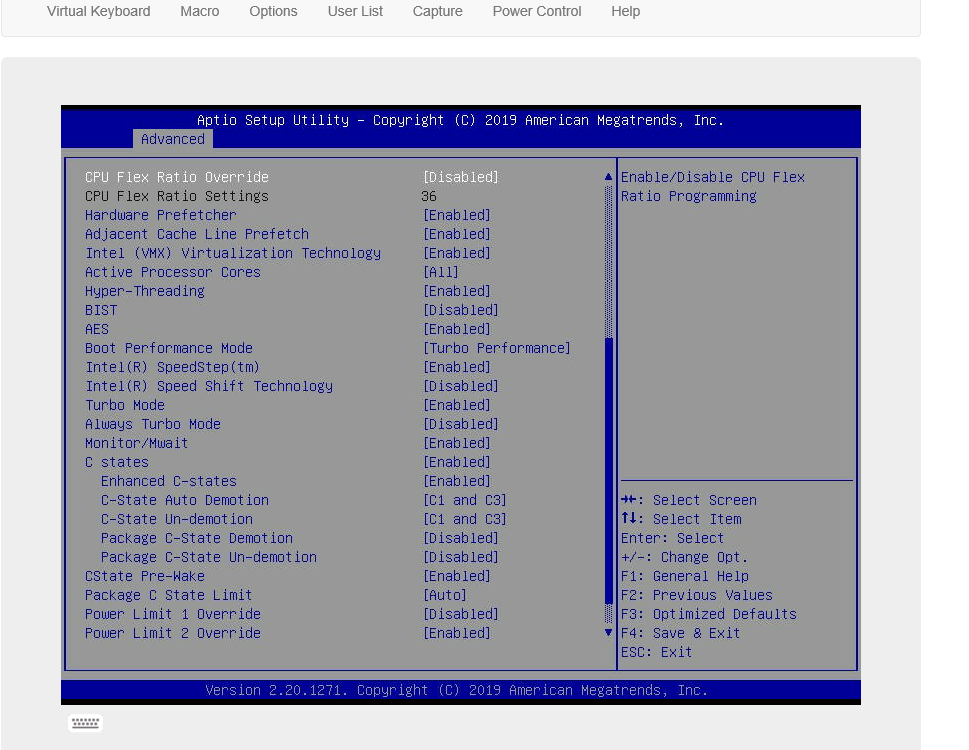Select Monitor/Mwait option
The width and height of the screenshot is (969, 750).
(137, 443)
